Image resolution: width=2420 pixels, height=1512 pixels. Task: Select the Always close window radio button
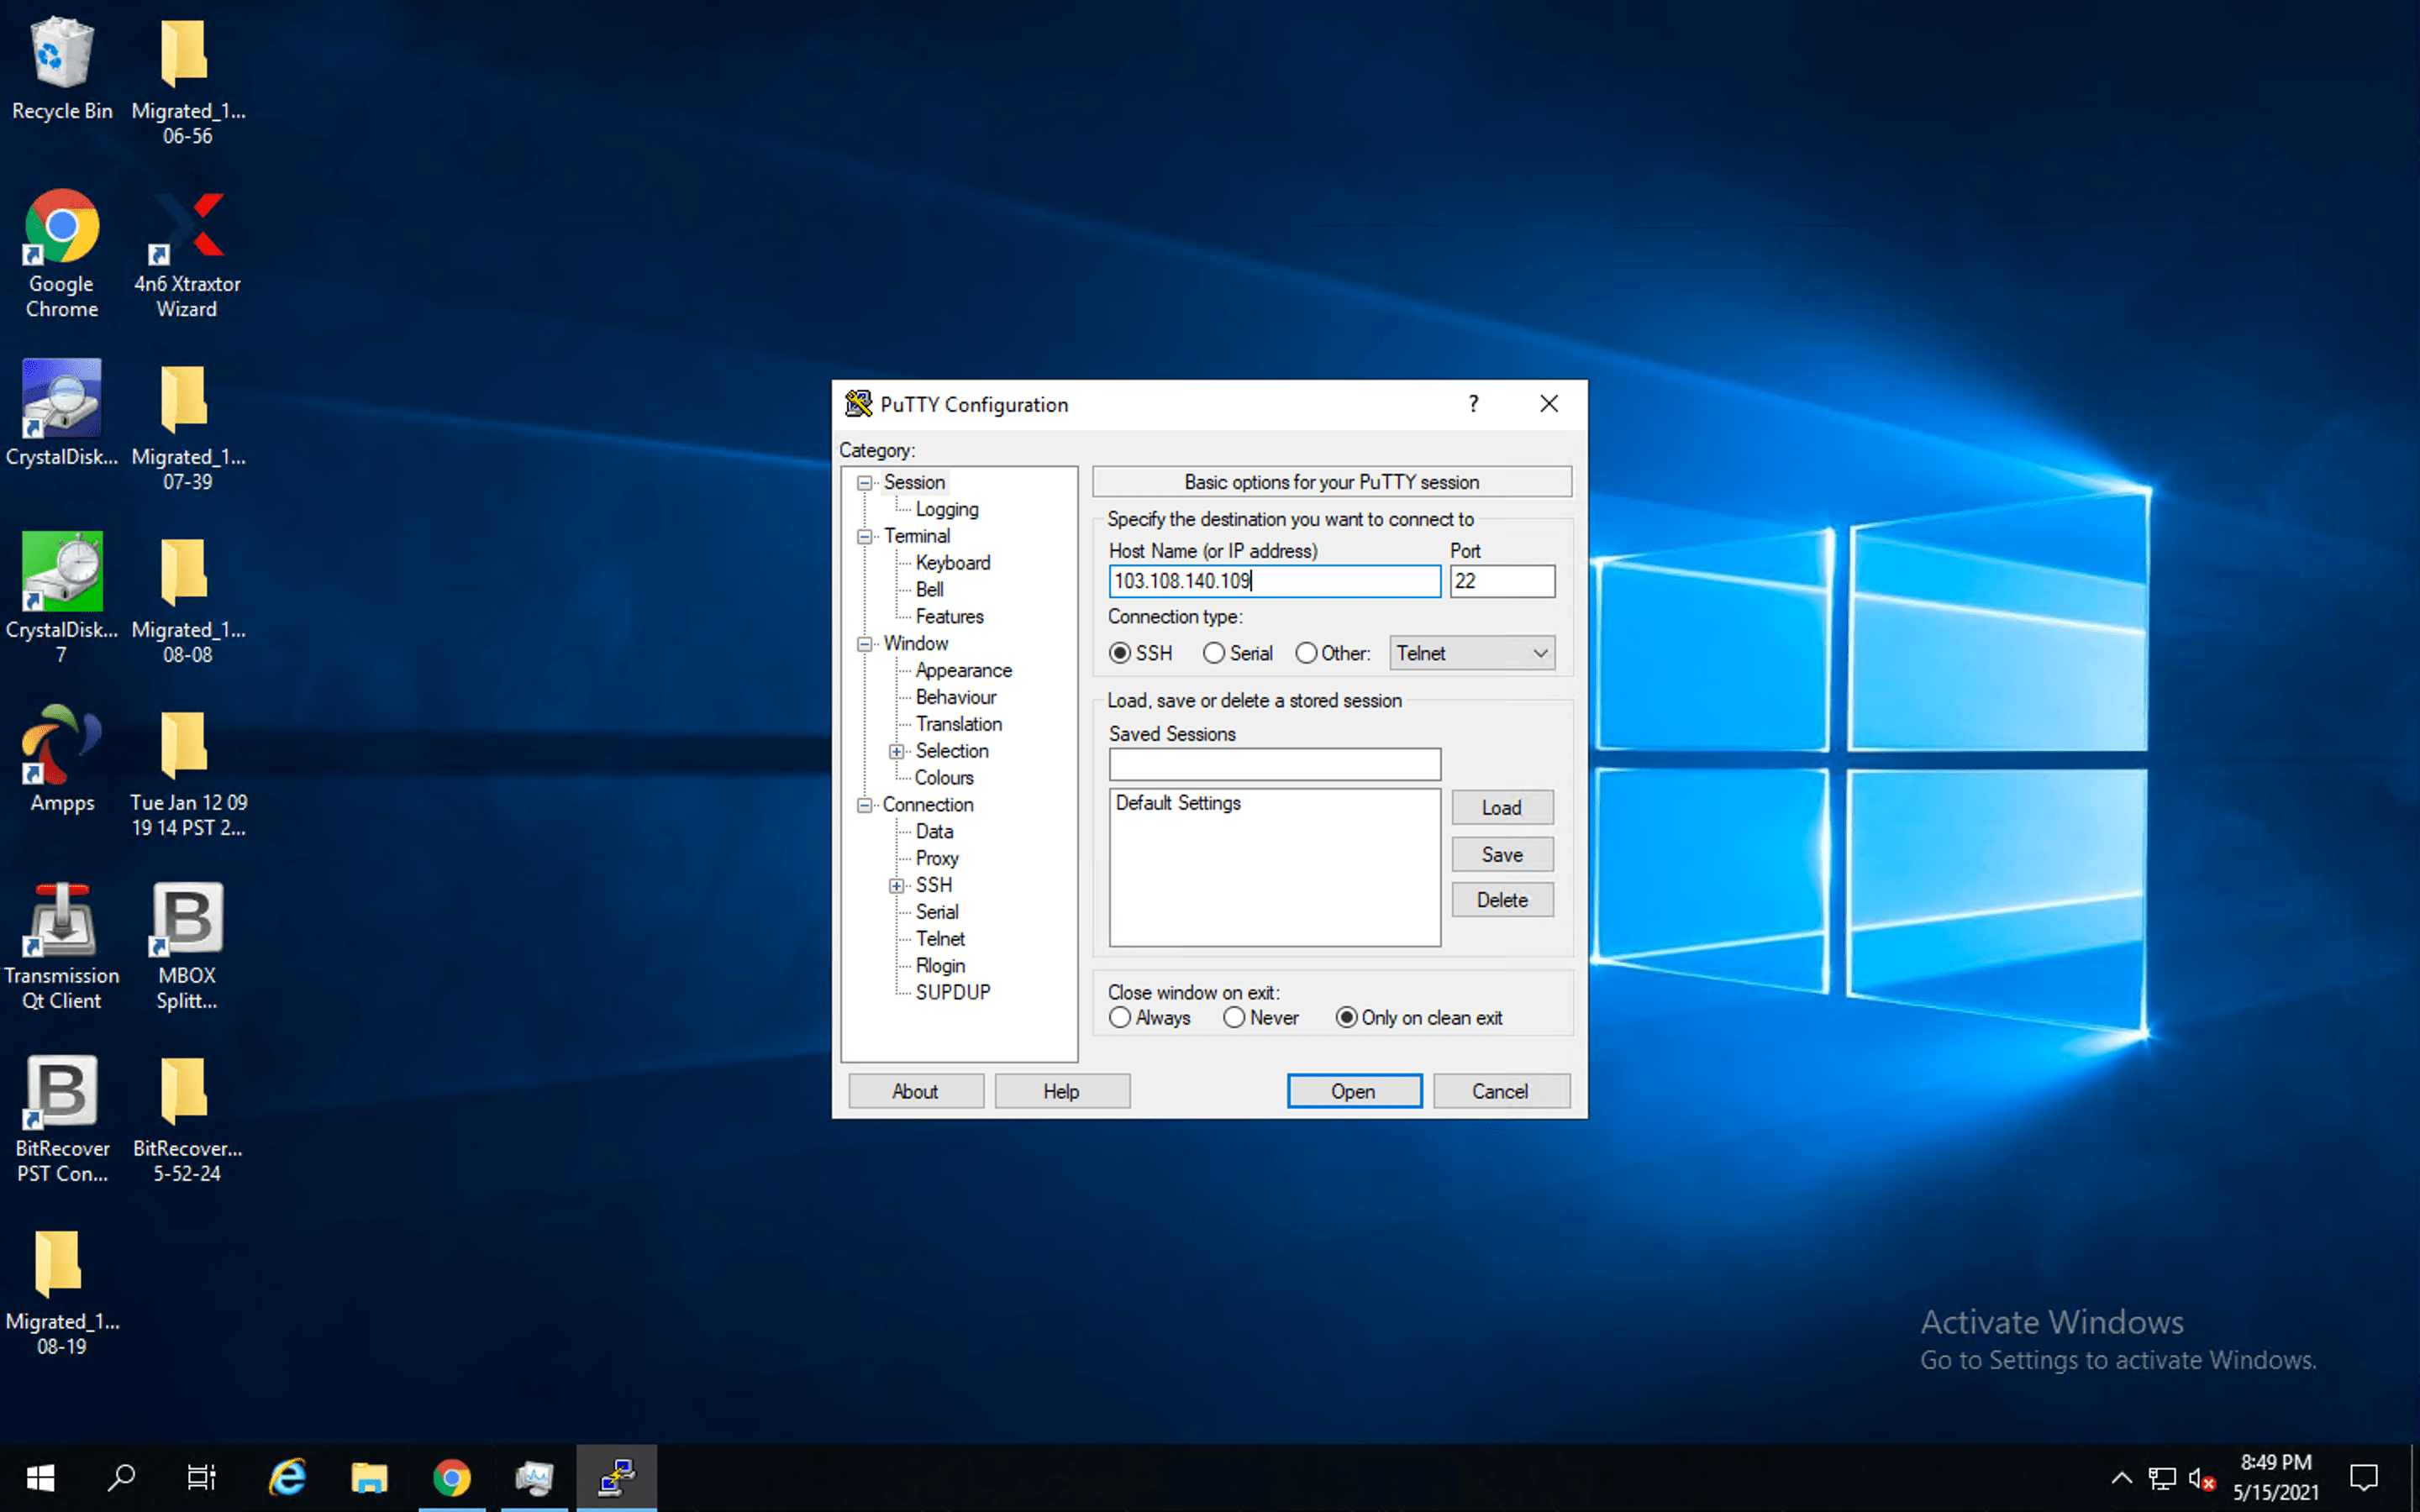[1121, 1018]
